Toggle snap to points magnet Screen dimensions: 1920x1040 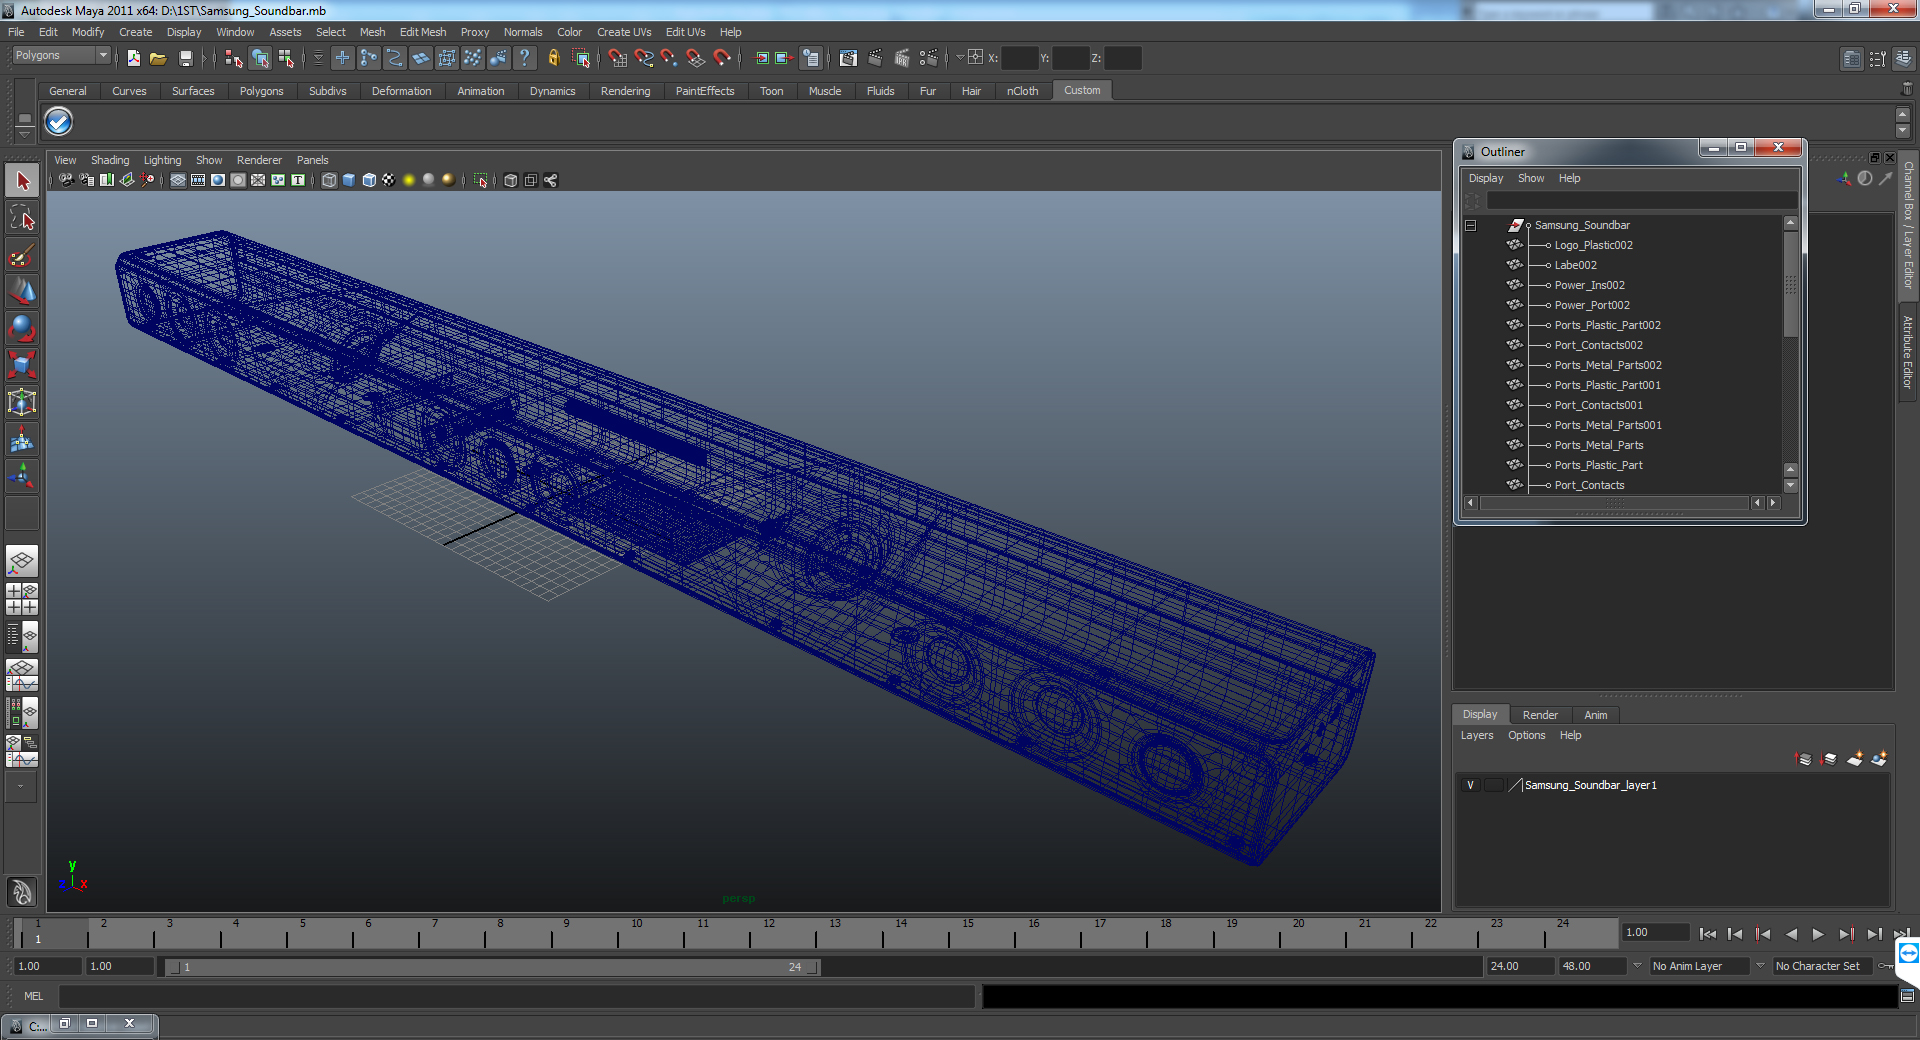[x=670, y=58]
